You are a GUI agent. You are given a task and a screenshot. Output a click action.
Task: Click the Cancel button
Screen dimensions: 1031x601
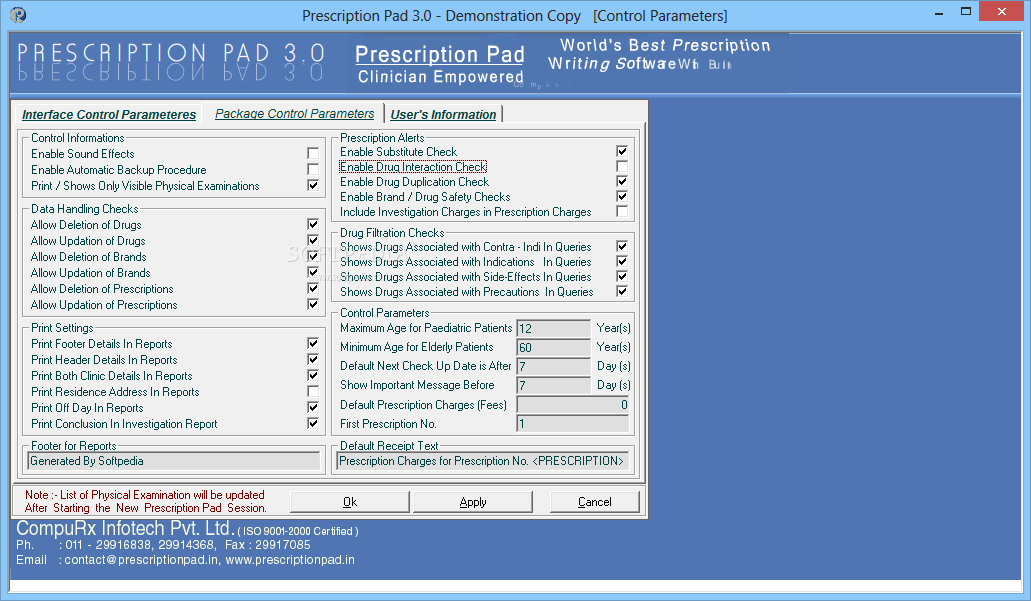(594, 502)
